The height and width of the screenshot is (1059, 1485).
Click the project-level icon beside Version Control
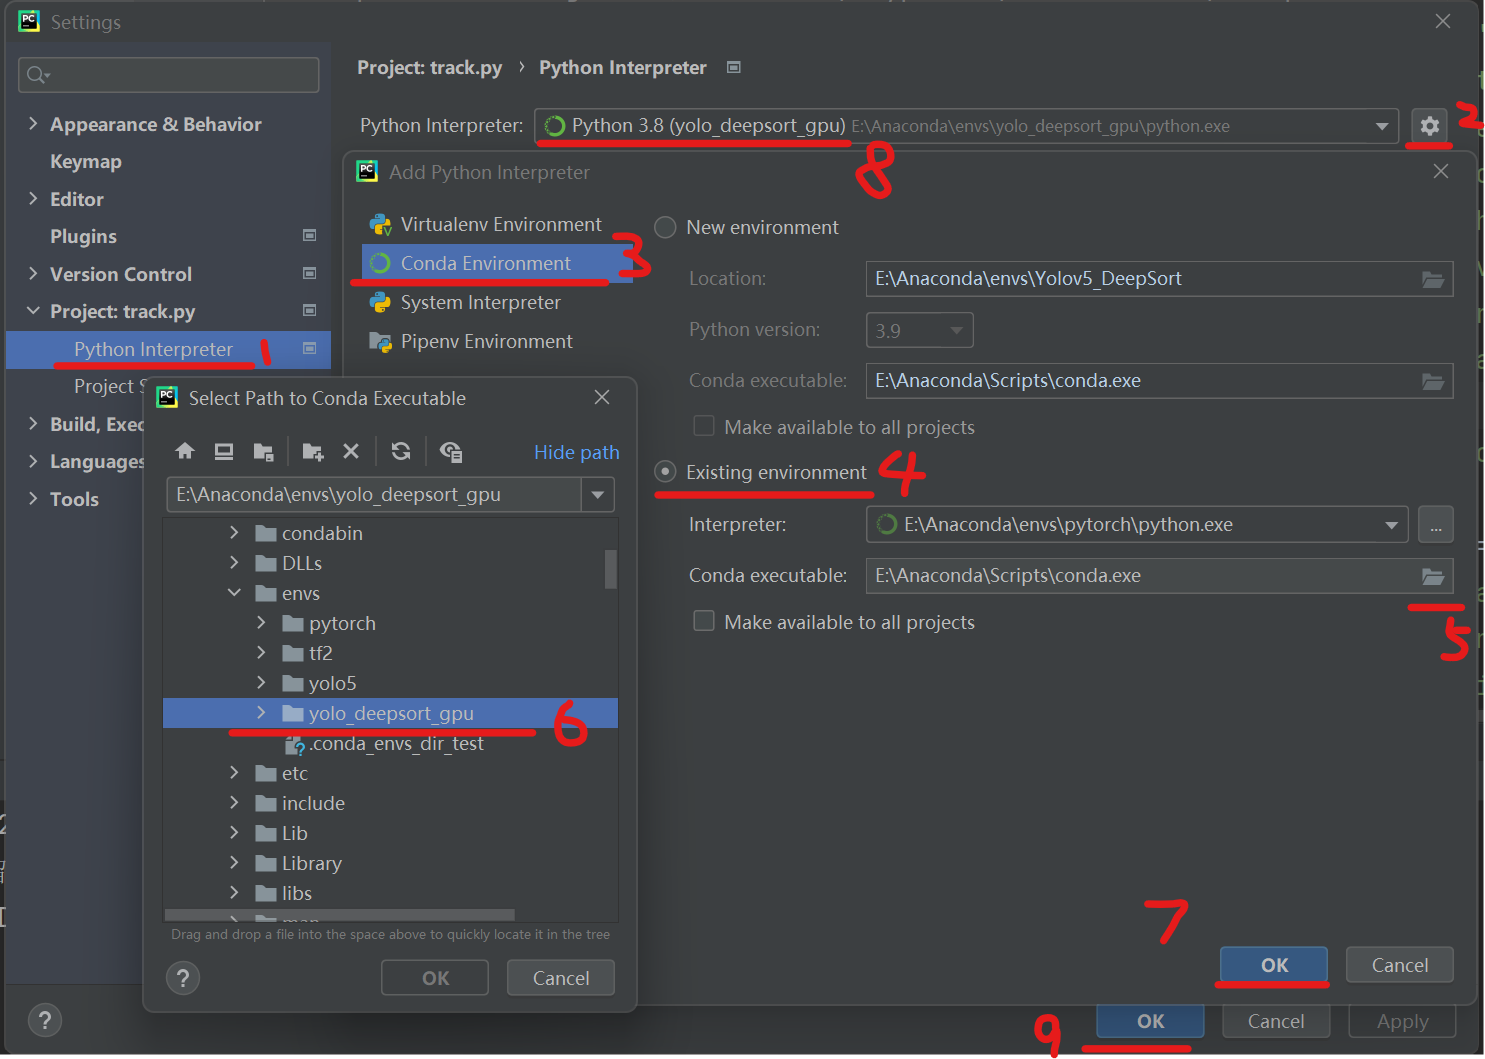tap(309, 273)
